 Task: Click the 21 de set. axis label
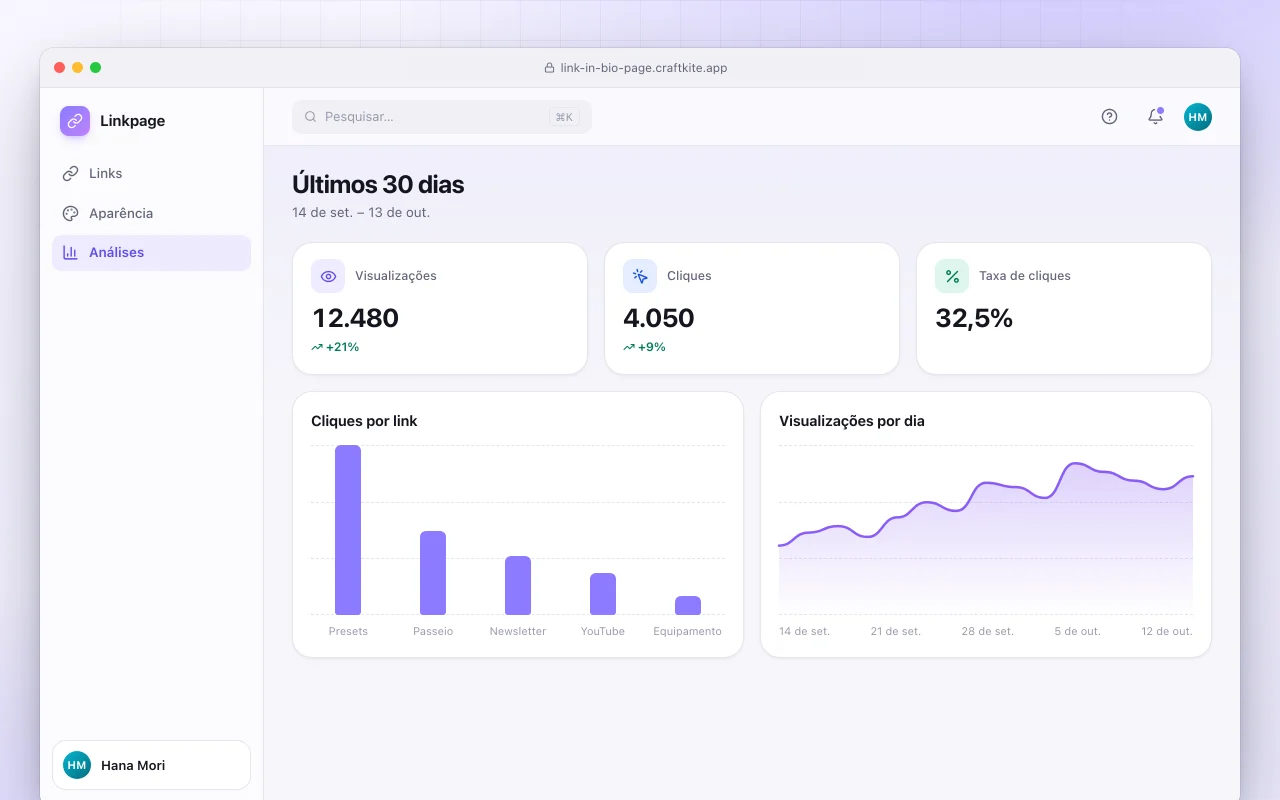(896, 631)
